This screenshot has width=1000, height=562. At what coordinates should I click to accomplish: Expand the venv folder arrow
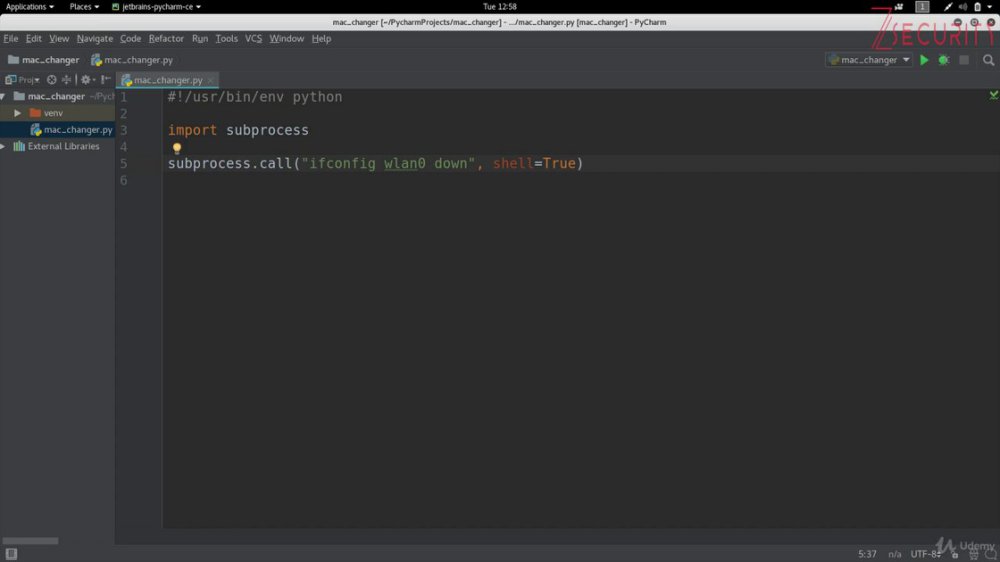point(18,113)
